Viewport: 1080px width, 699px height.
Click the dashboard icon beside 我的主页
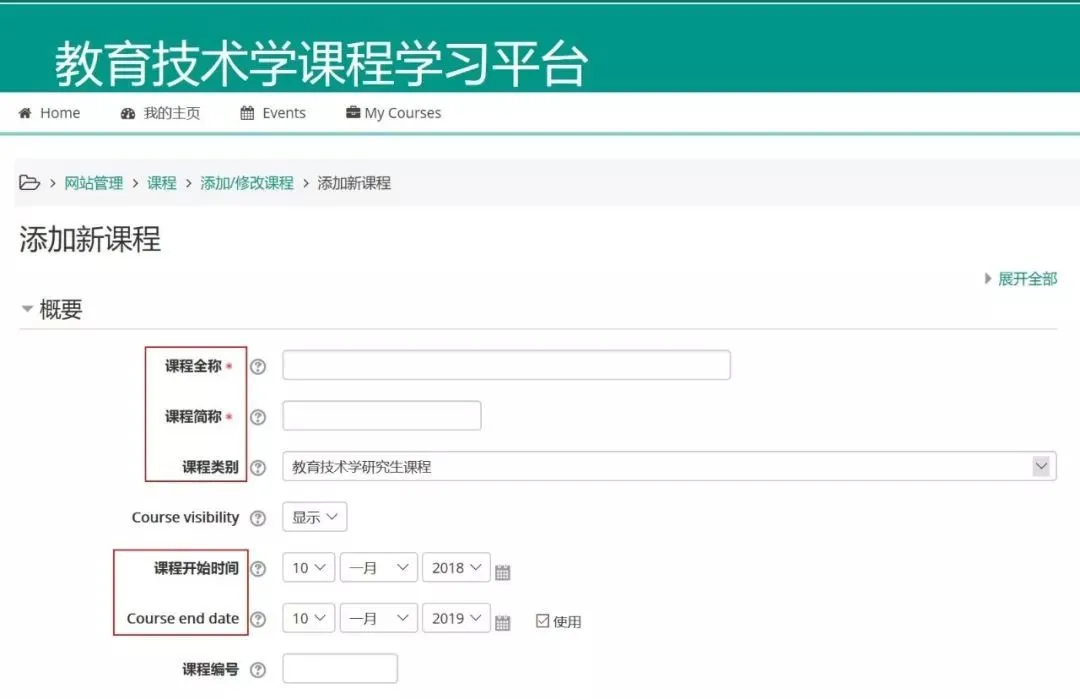127,113
